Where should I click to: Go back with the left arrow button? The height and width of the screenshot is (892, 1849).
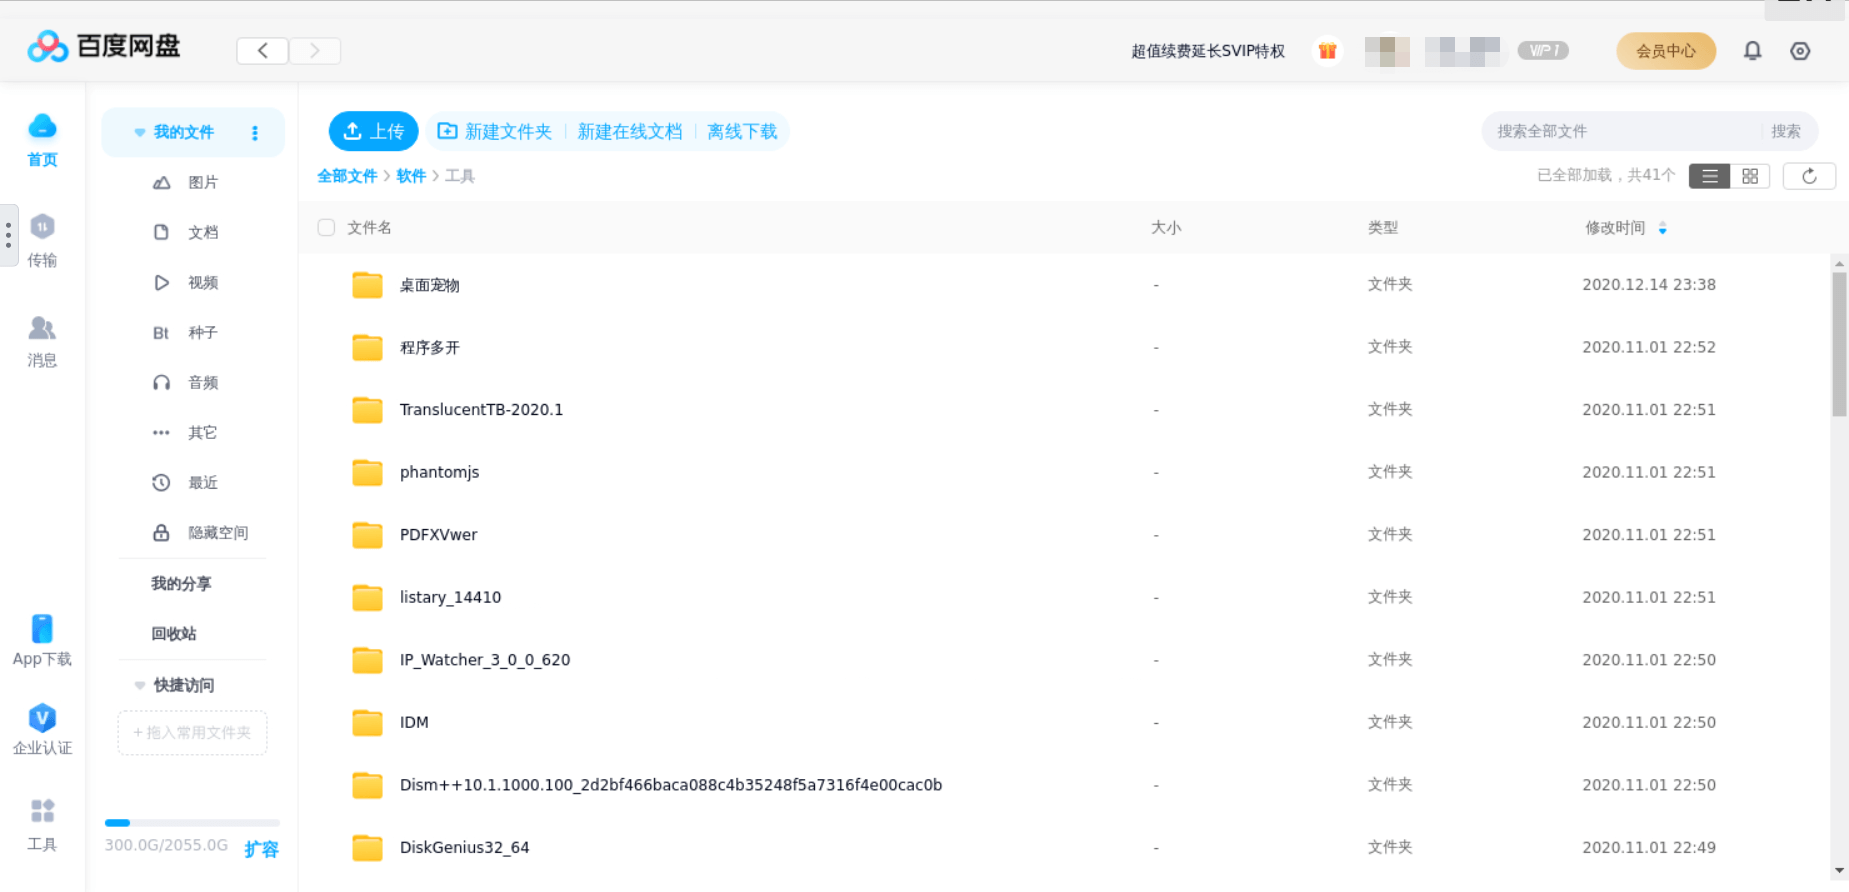pos(263,51)
